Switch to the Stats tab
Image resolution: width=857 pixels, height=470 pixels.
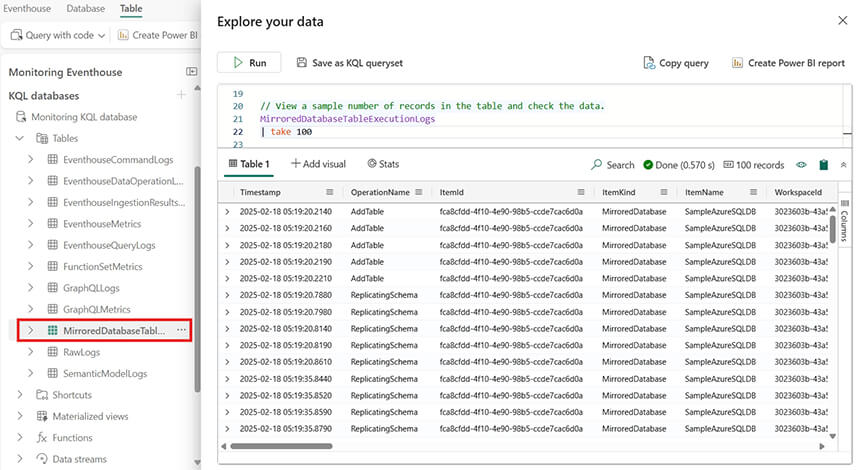(383, 164)
